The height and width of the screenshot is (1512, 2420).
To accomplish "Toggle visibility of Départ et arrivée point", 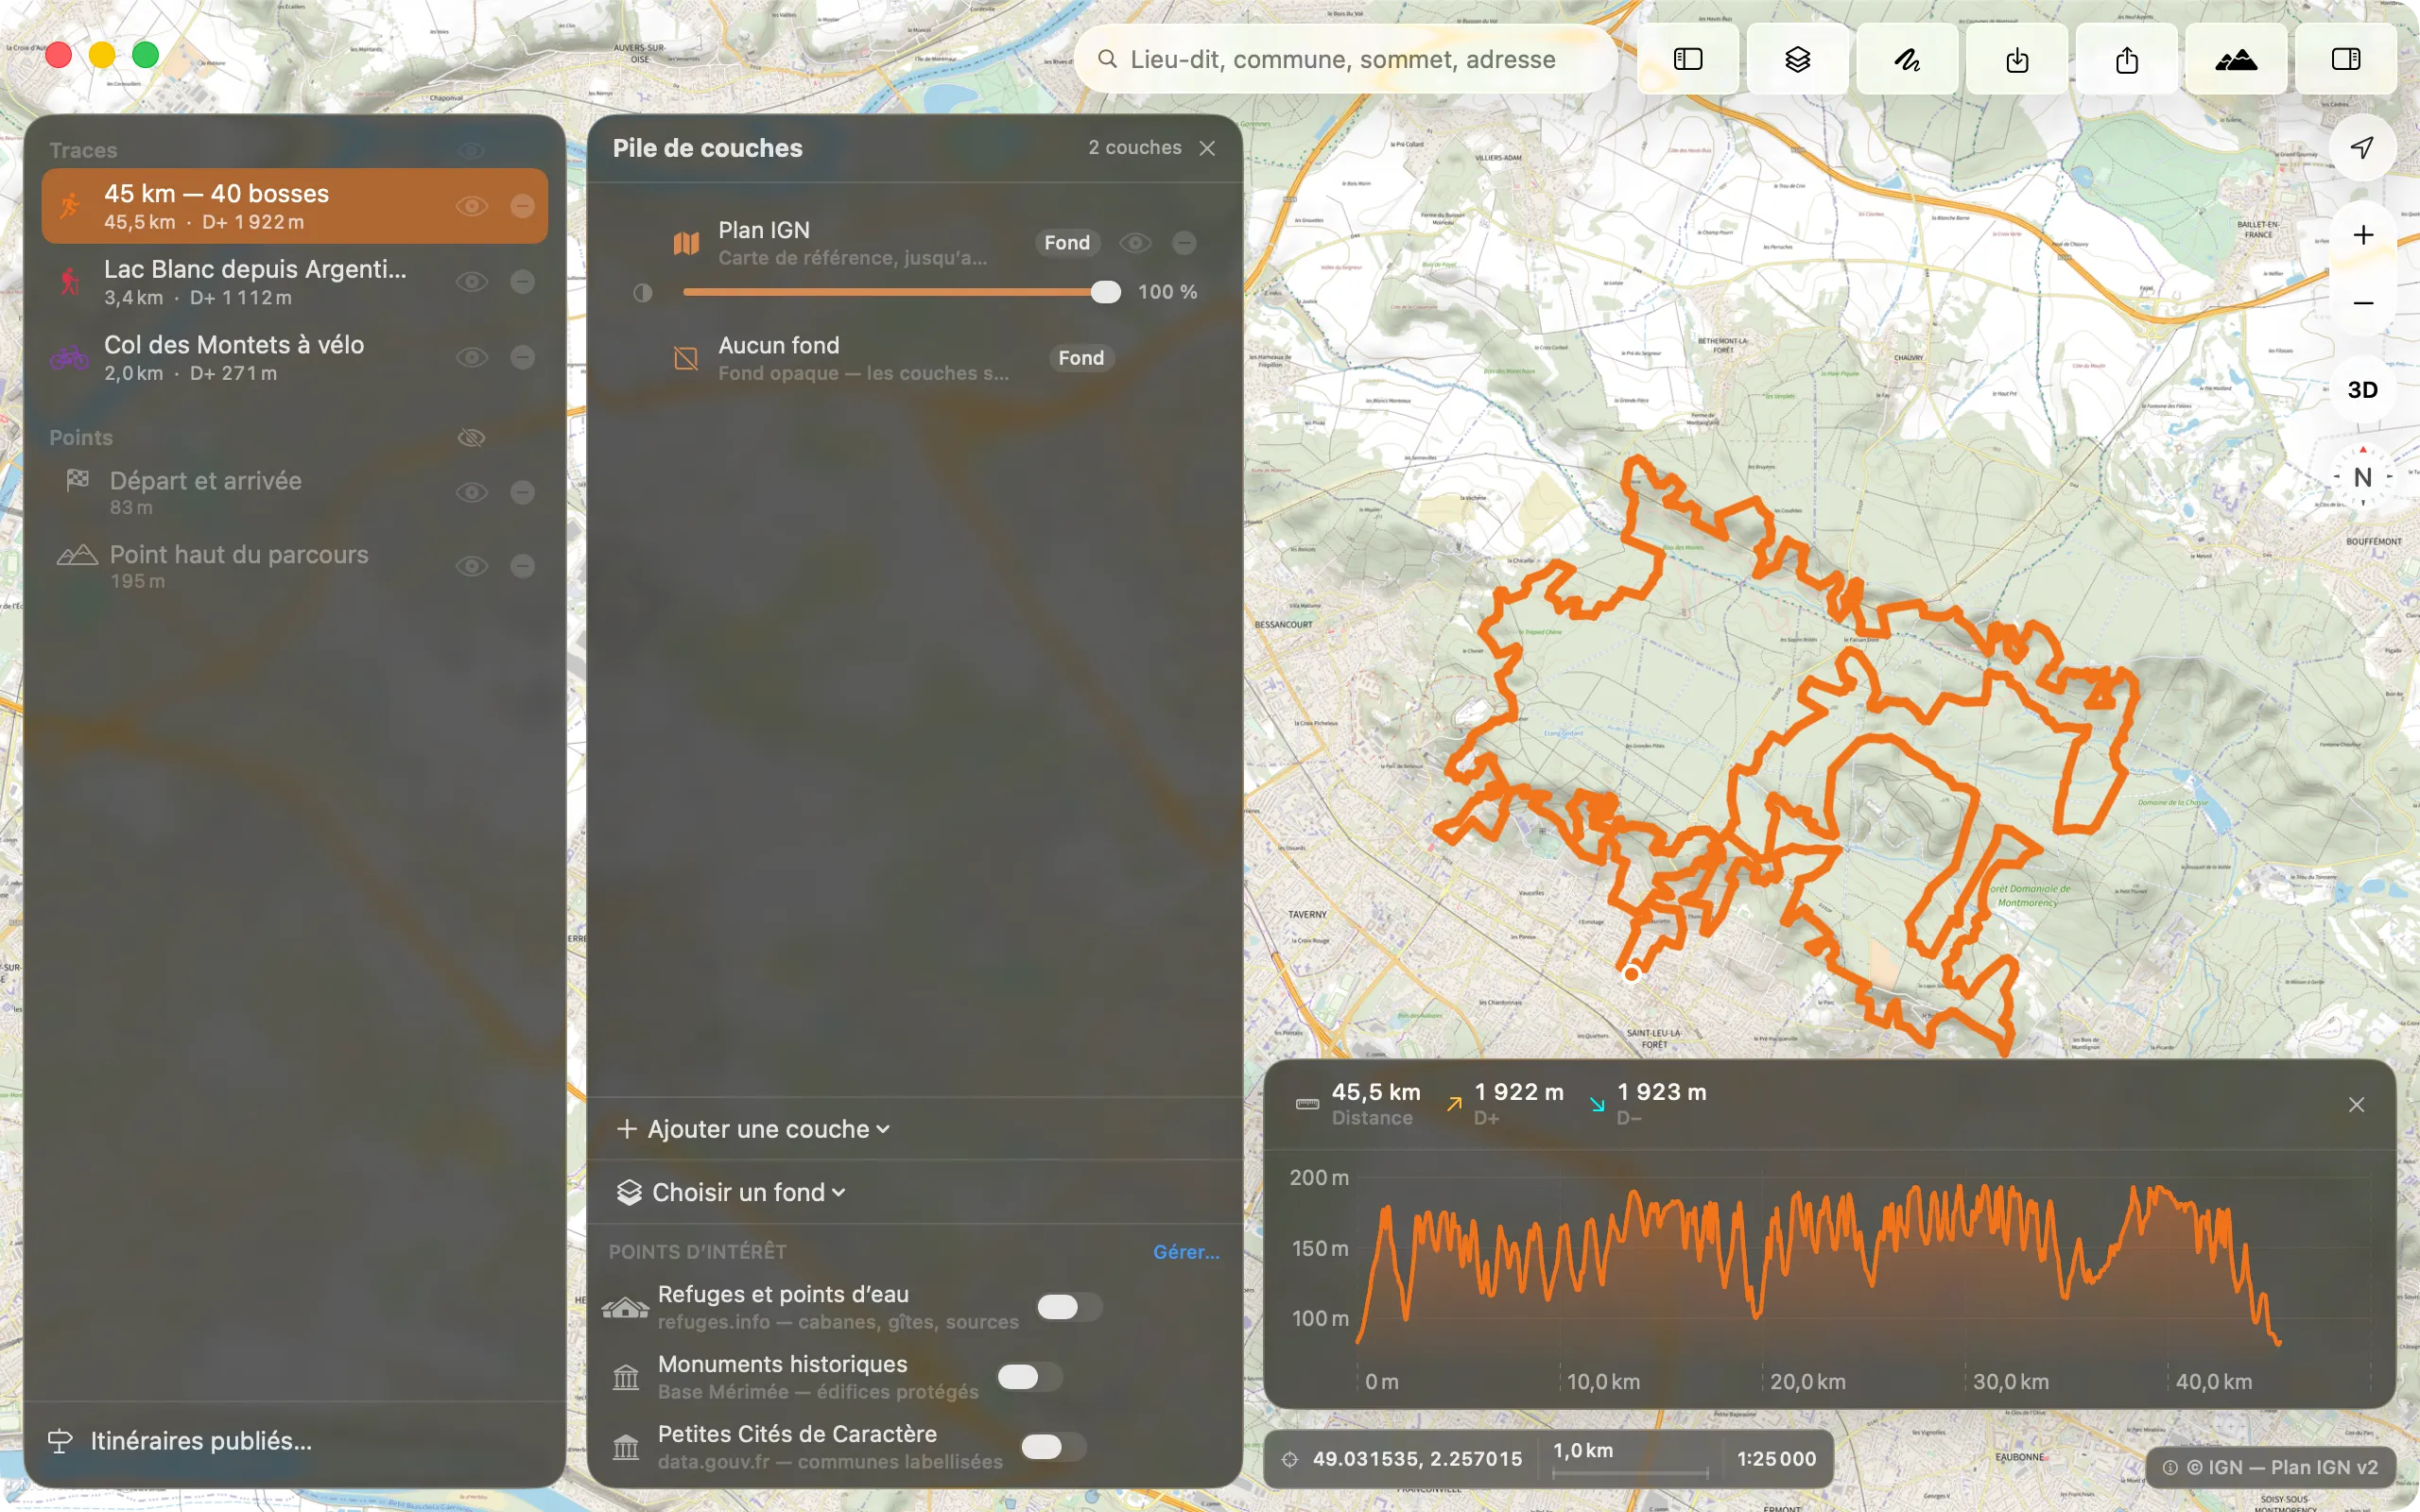I will [472, 492].
